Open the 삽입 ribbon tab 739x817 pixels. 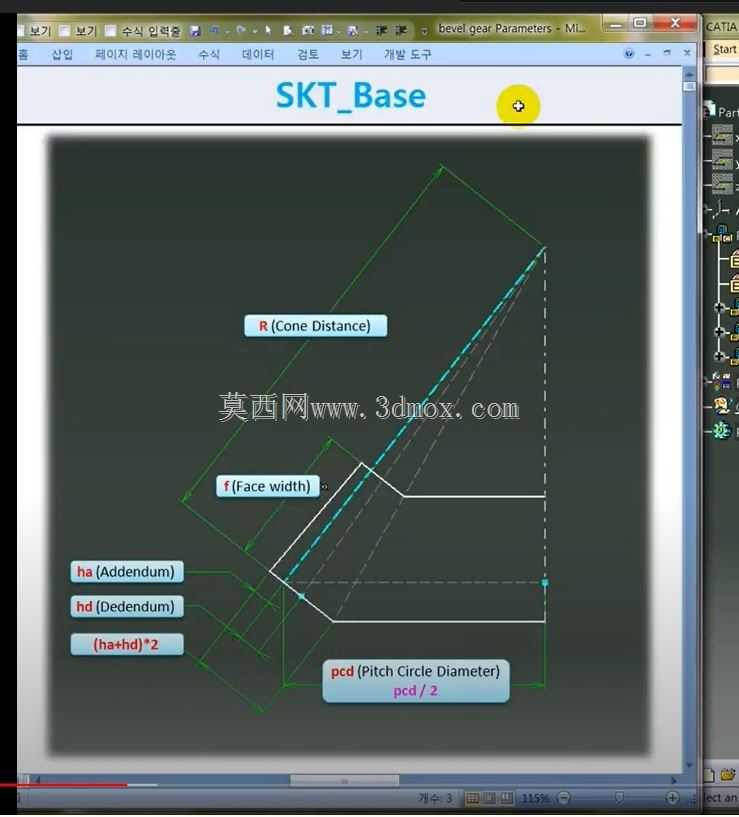[62, 54]
